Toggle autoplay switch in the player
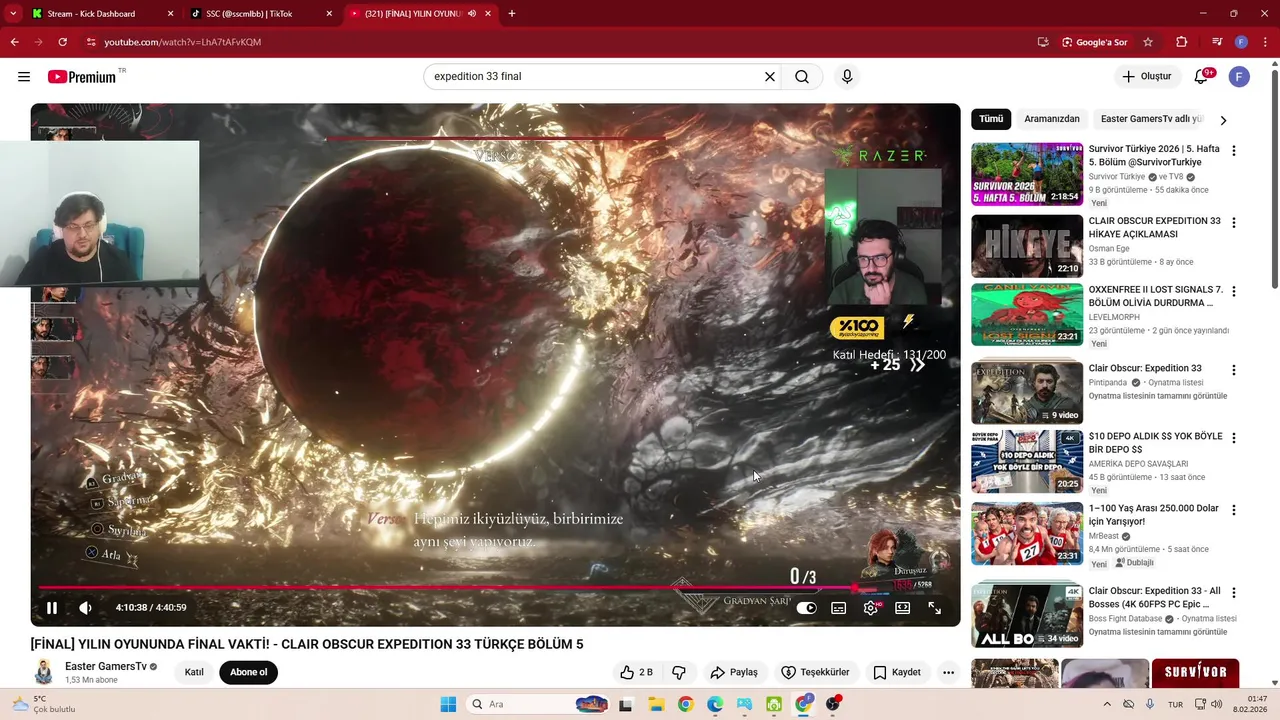Screen dimensions: 1280x720 pyautogui.click(x=806, y=607)
